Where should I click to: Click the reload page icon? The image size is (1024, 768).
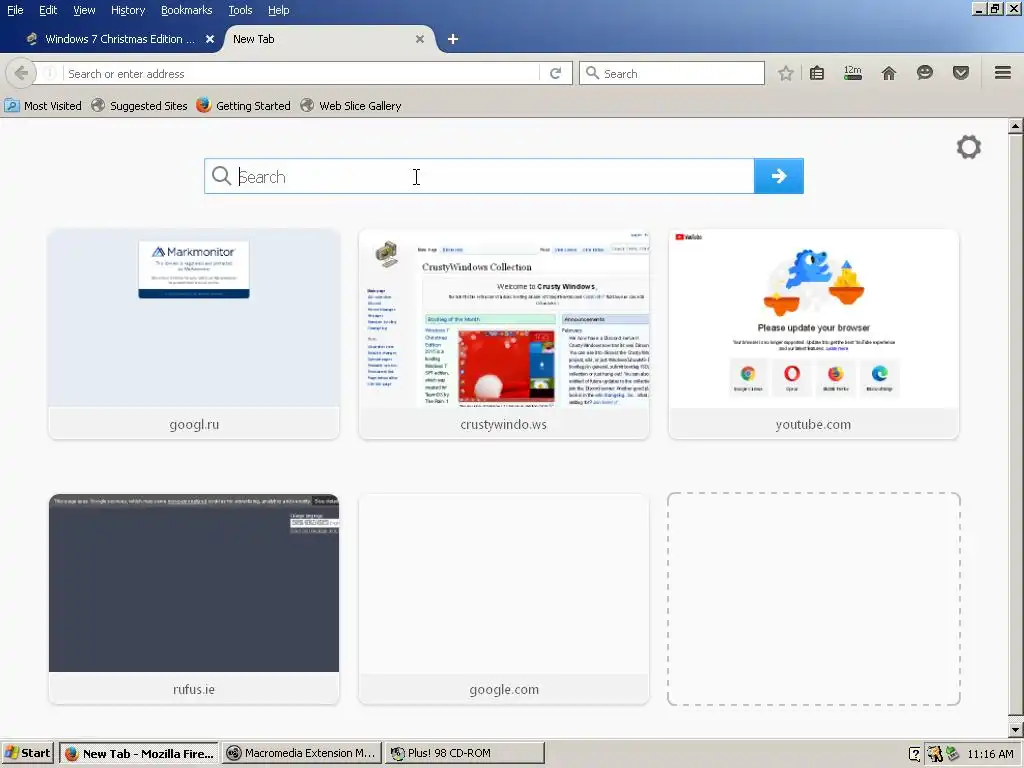click(x=556, y=73)
